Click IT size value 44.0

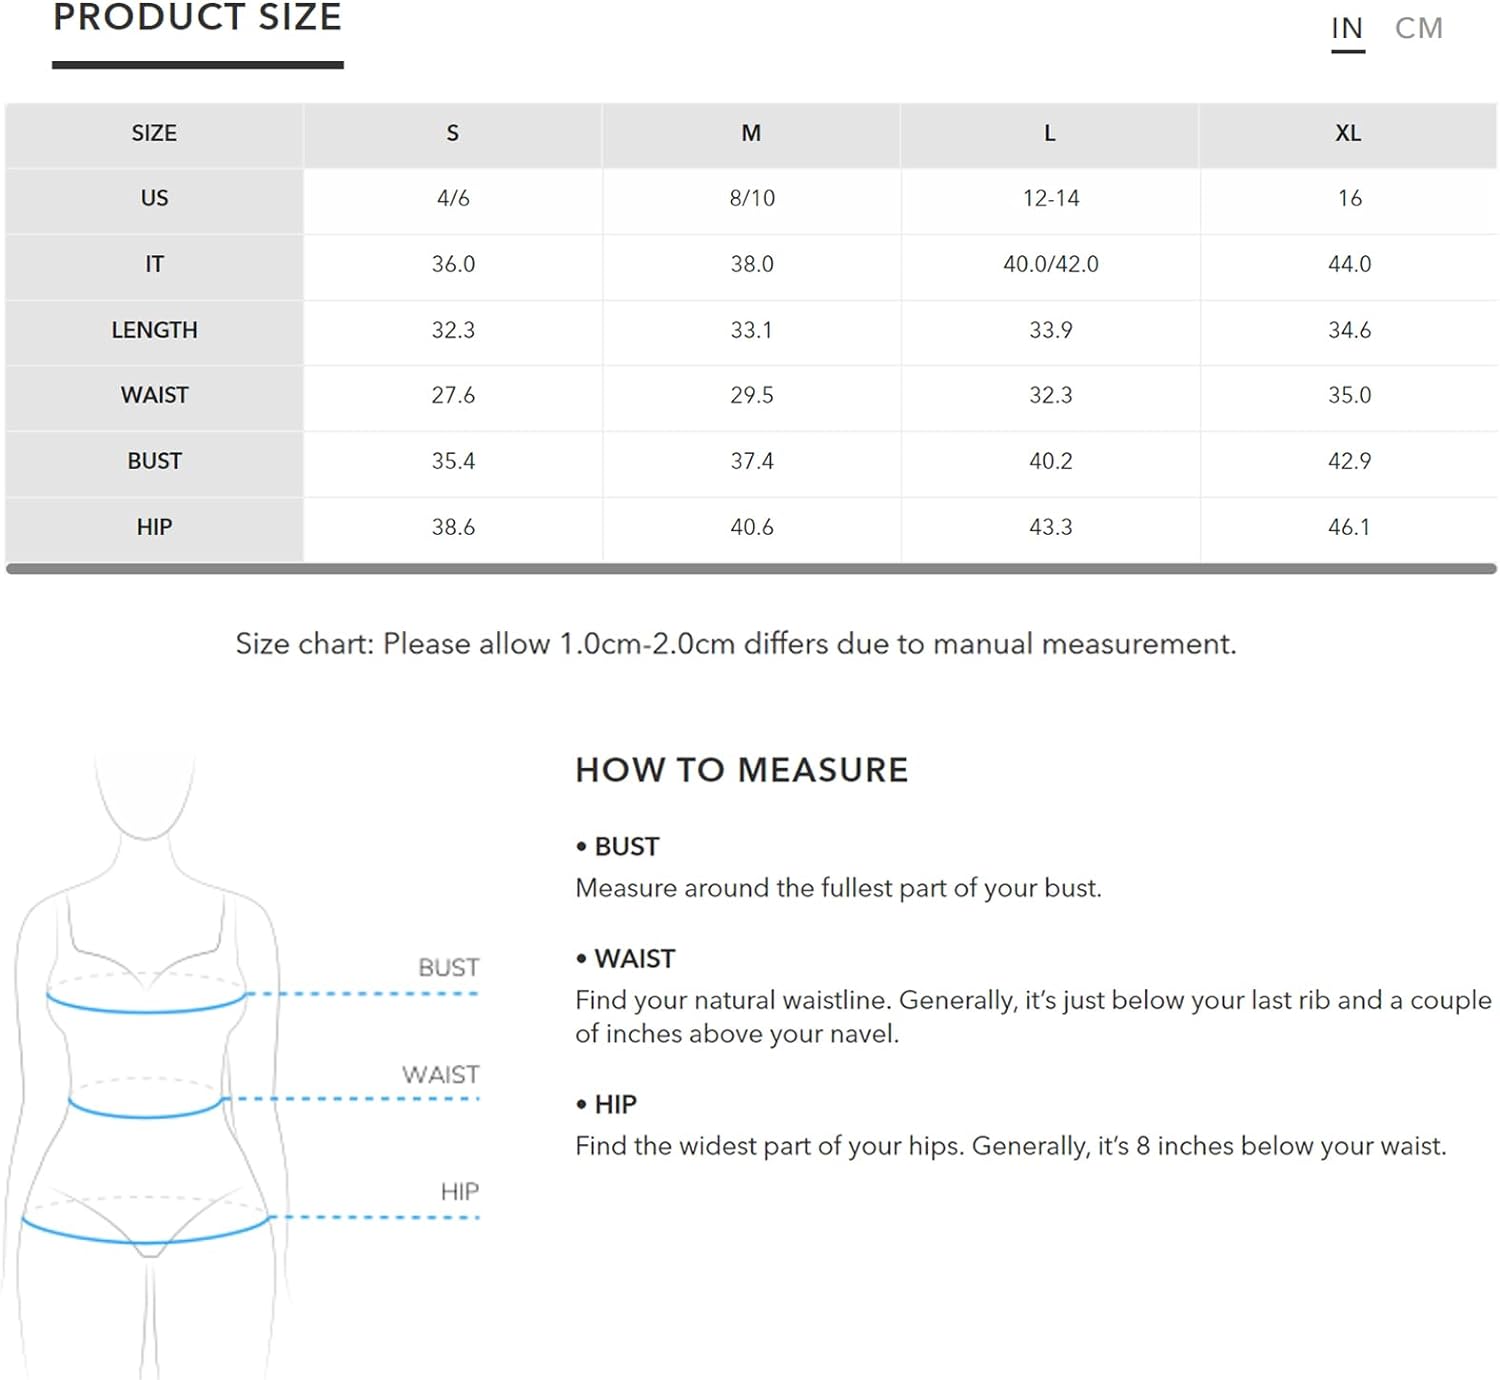coord(1349,264)
